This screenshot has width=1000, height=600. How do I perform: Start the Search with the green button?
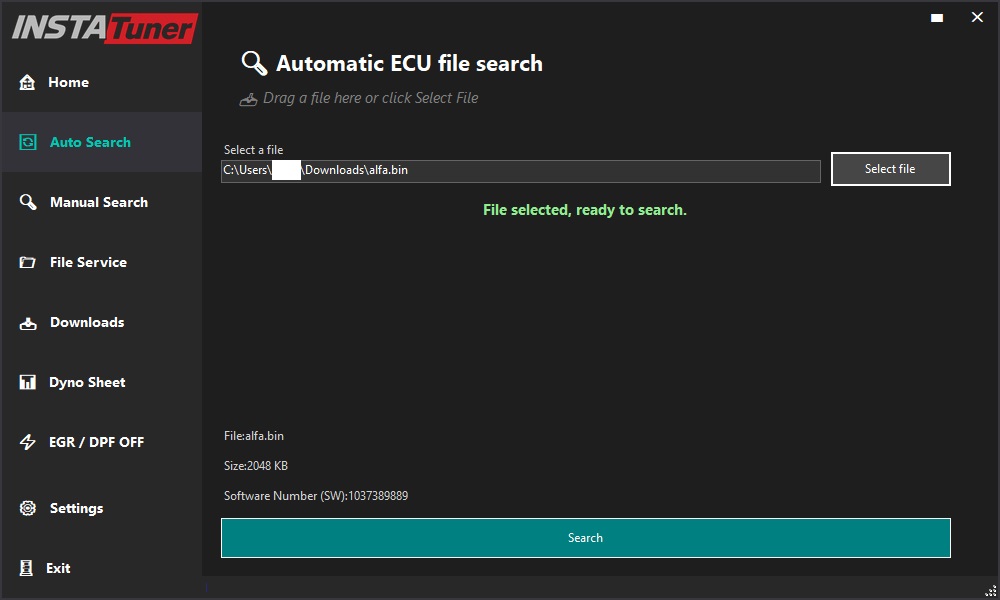tap(585, 537)
